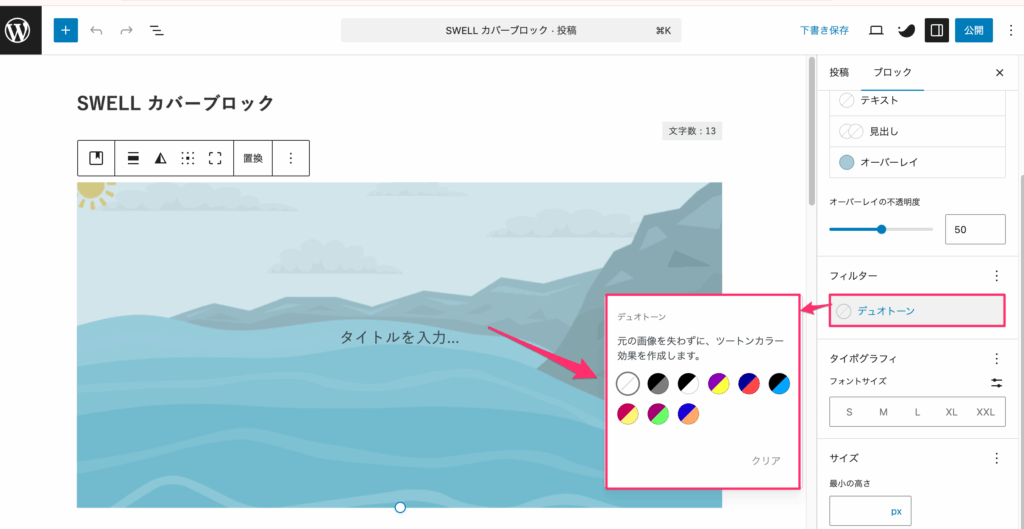Select the XL font size option

pyautogui.click(x=950, y=412)
